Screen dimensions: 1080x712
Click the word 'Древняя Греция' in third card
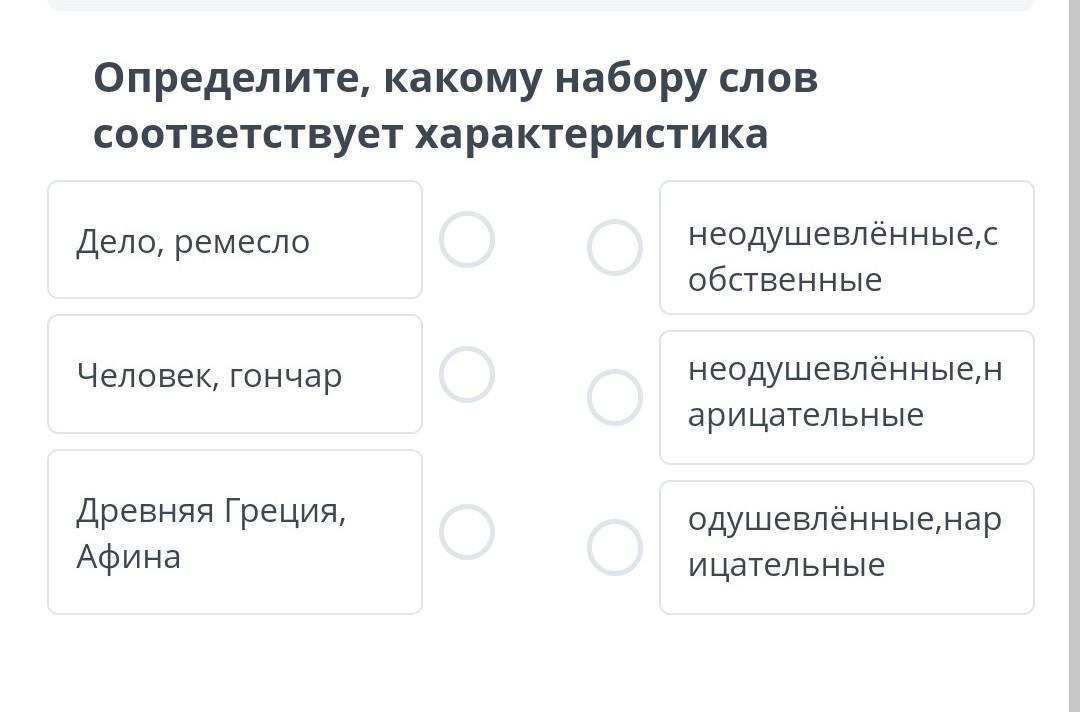pos(210,511)
